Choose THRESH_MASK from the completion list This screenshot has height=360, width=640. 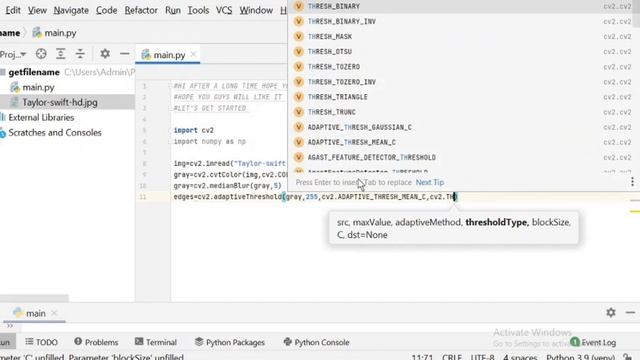click(461, 36)
